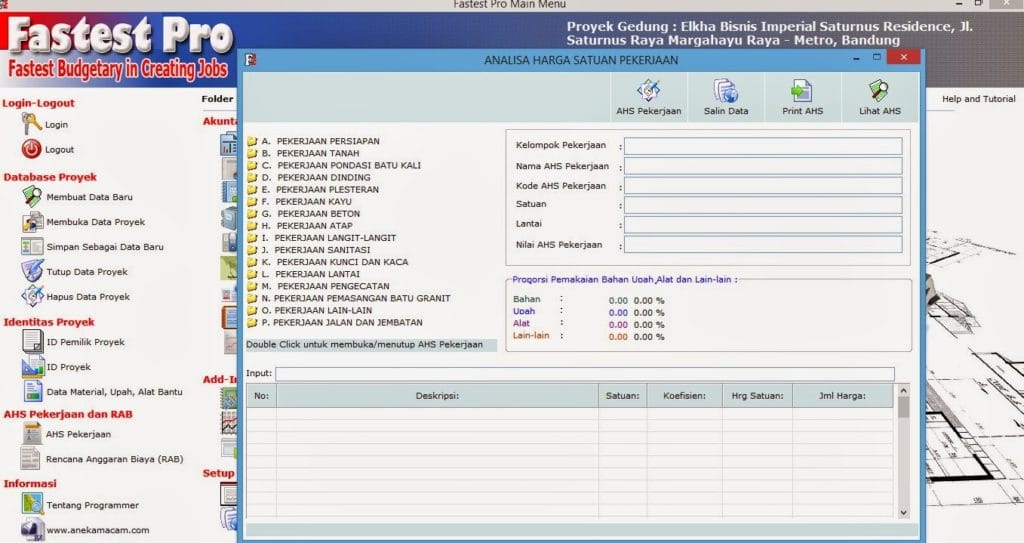Select D. PEKERJAAN DINDING in the list
This screenshot has height=543, width=1024.
[x=316, y=177]
